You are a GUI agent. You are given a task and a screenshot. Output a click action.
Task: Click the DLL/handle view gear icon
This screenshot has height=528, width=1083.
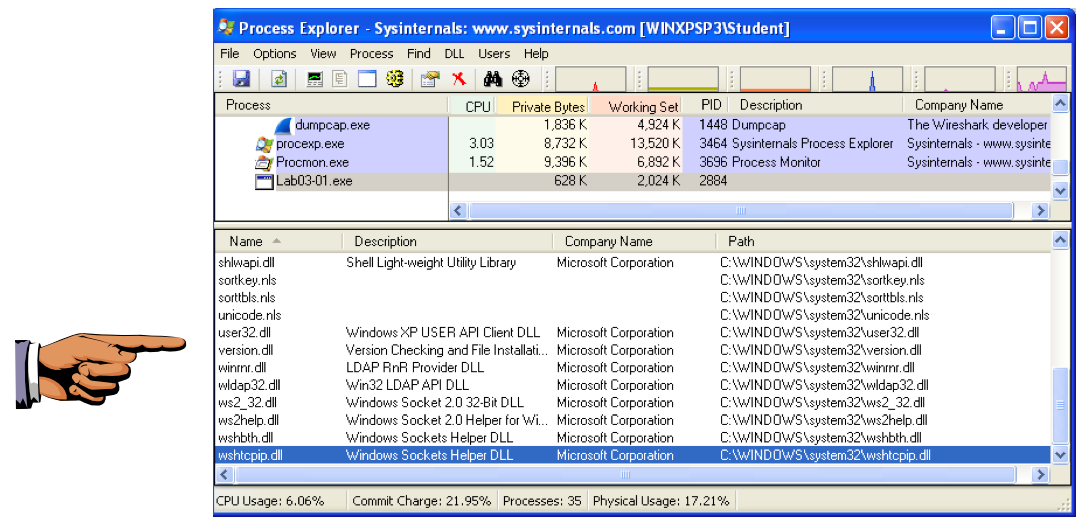(394, 79)
